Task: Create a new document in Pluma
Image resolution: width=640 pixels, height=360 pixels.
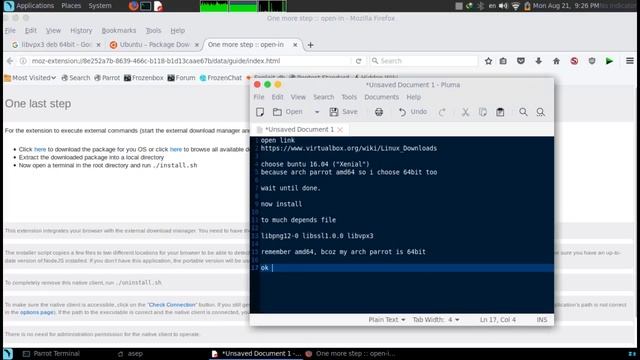Action: (260, 112)
